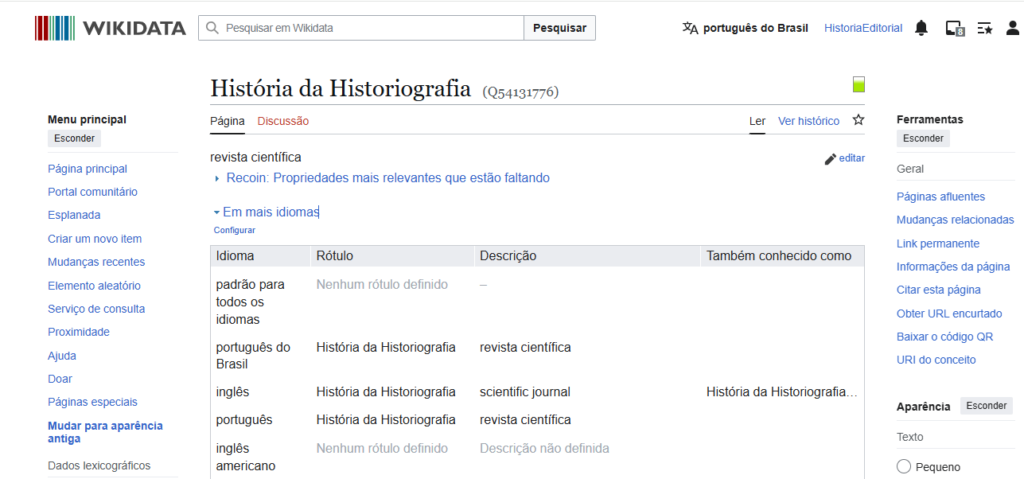This screenshot has width=1024, height=479.
Task: Switch to the Discussão tab
Action: (x=283, y=121)
